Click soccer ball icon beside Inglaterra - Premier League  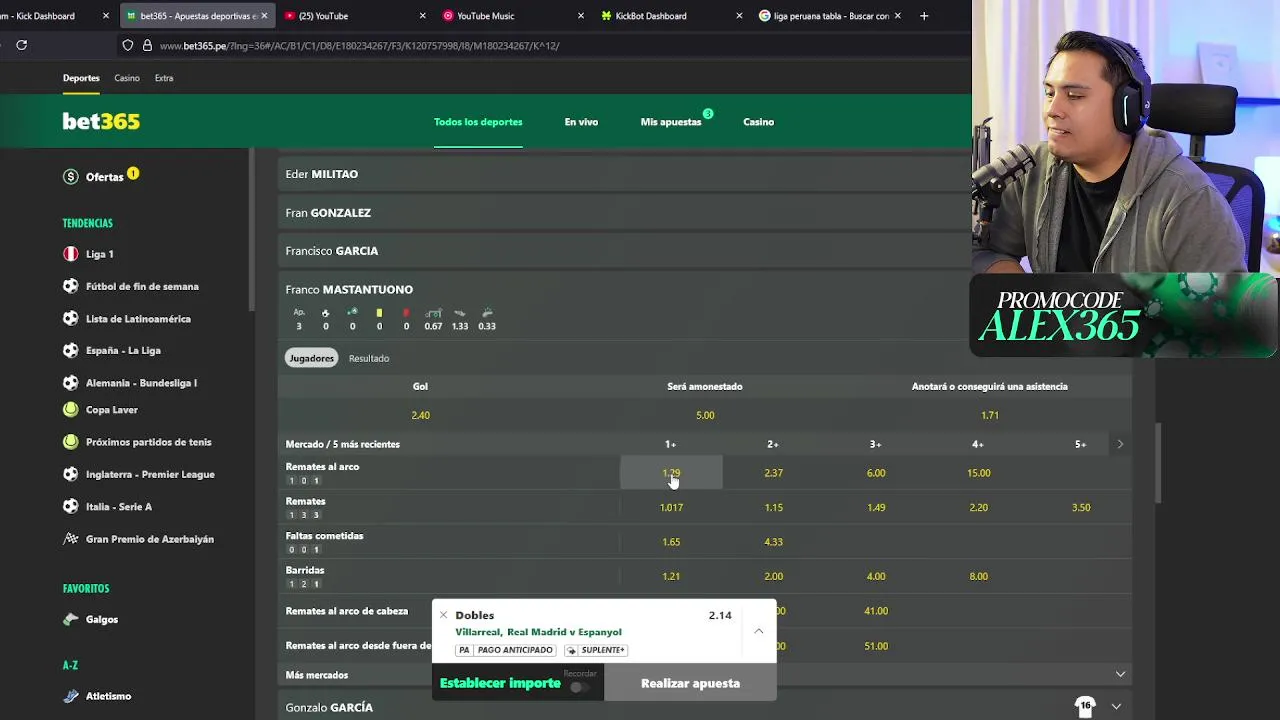click(x=70, y=474)
